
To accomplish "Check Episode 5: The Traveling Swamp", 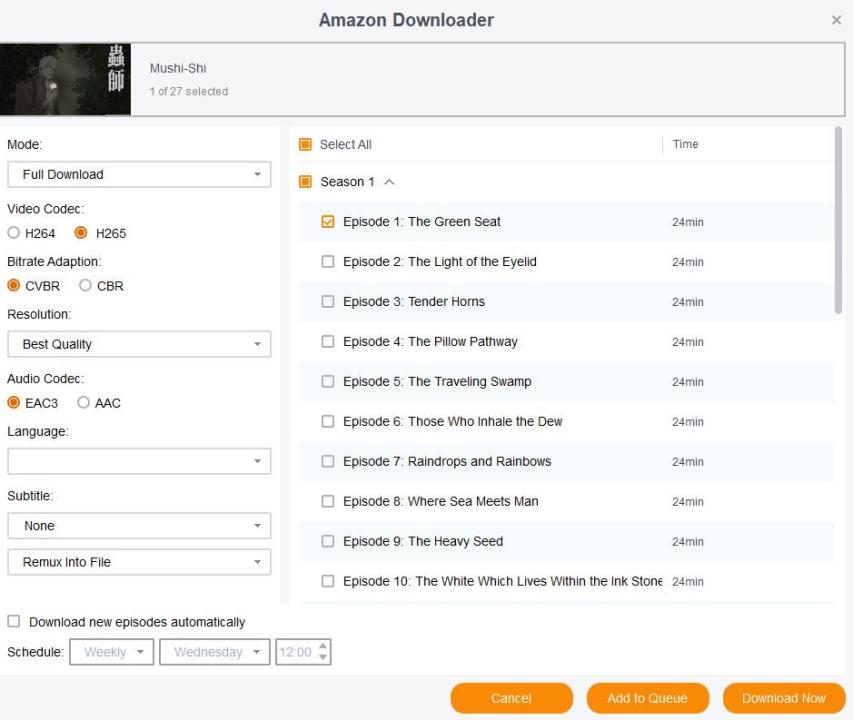I will click(x=327, y=382).
